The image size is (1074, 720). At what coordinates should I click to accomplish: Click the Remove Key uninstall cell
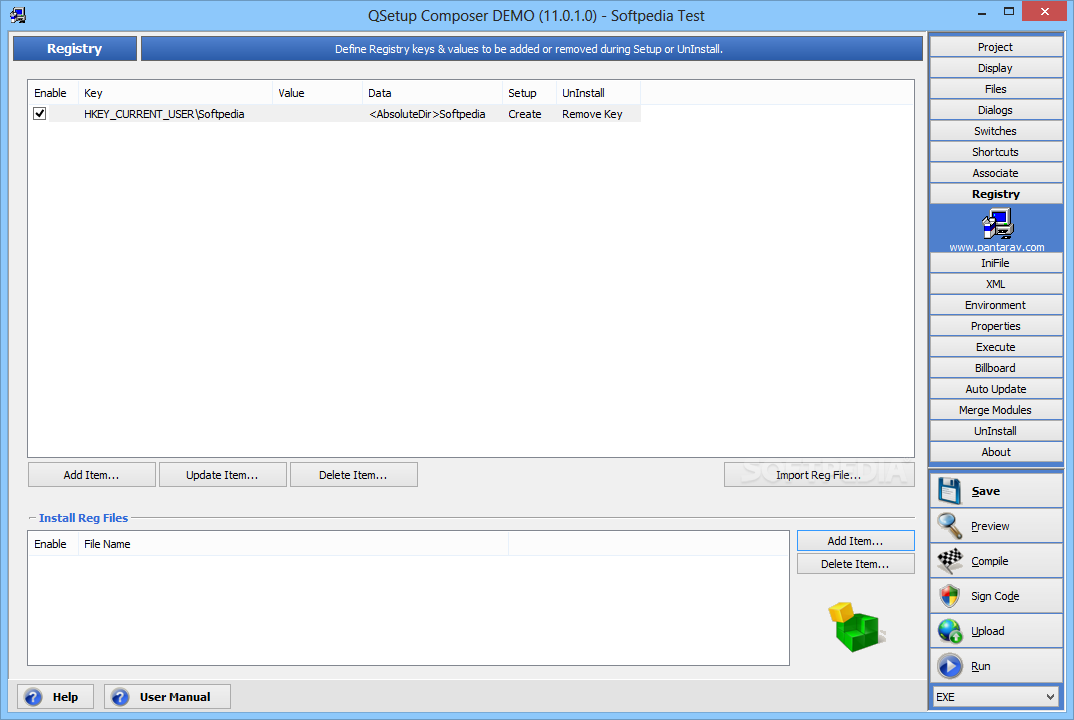[x=592, y=114]
